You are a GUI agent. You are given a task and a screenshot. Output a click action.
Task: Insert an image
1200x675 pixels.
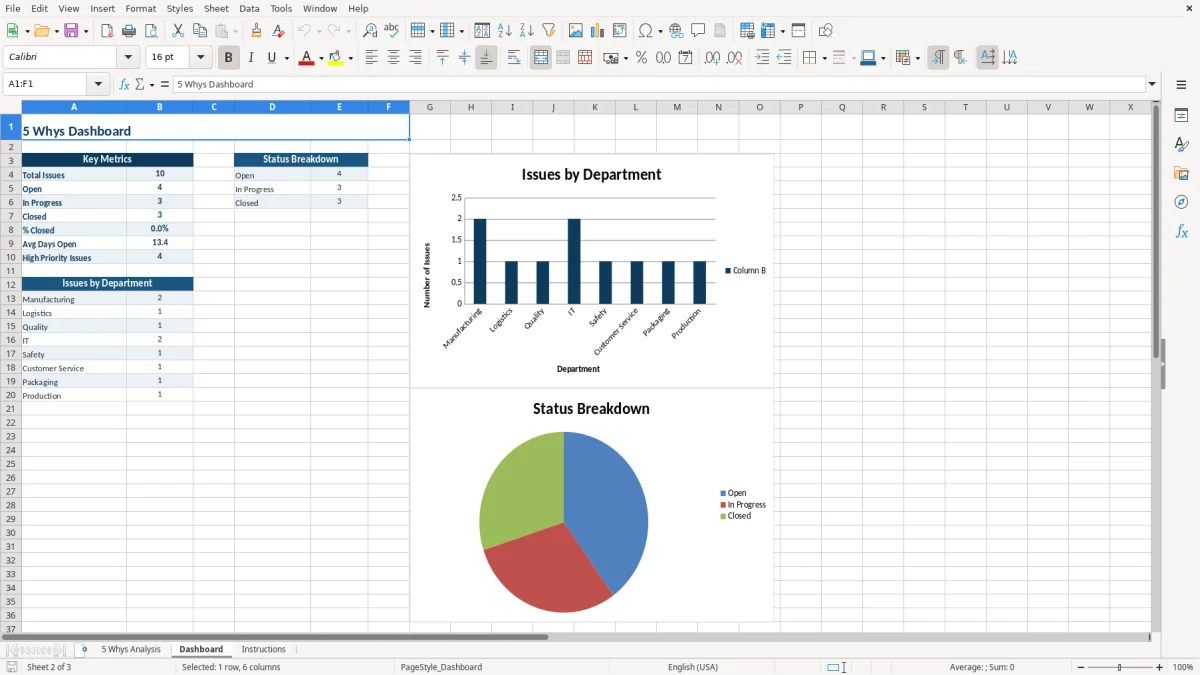(x=576, y=31)
